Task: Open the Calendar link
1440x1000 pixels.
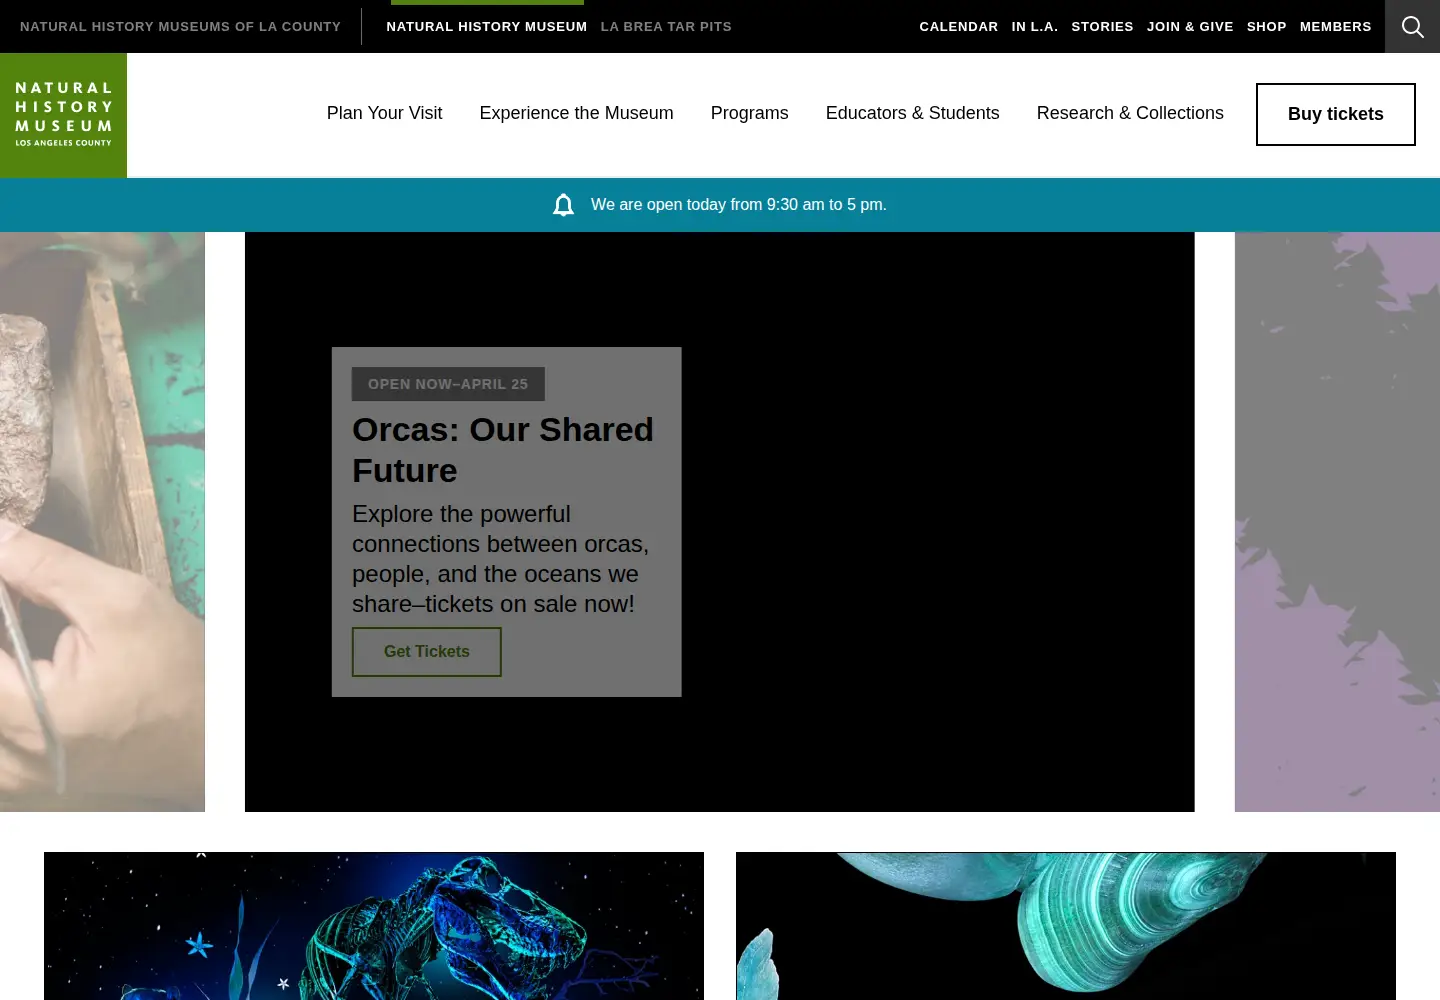Action: point(959,27)
